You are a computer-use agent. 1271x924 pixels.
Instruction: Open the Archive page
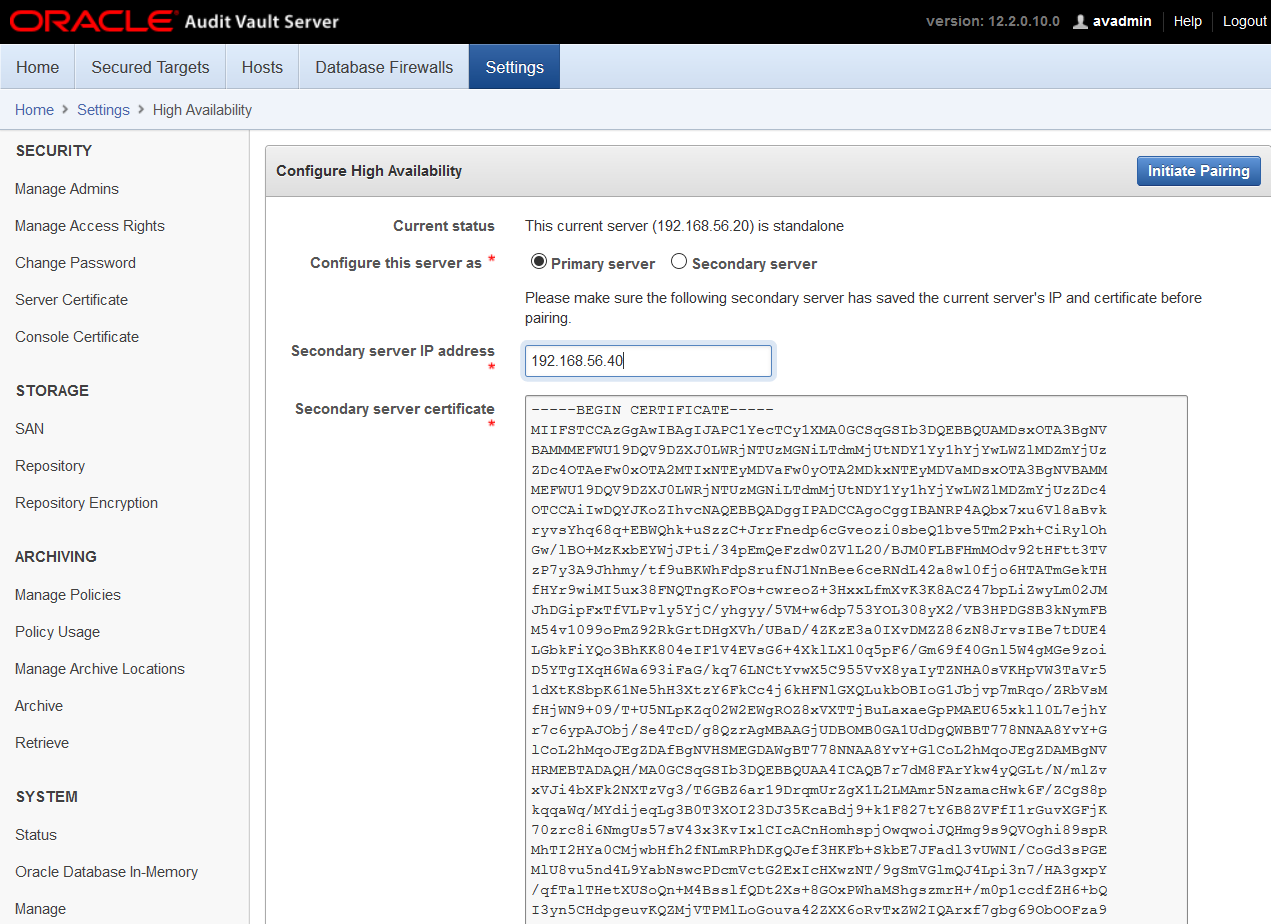[39, 706]
